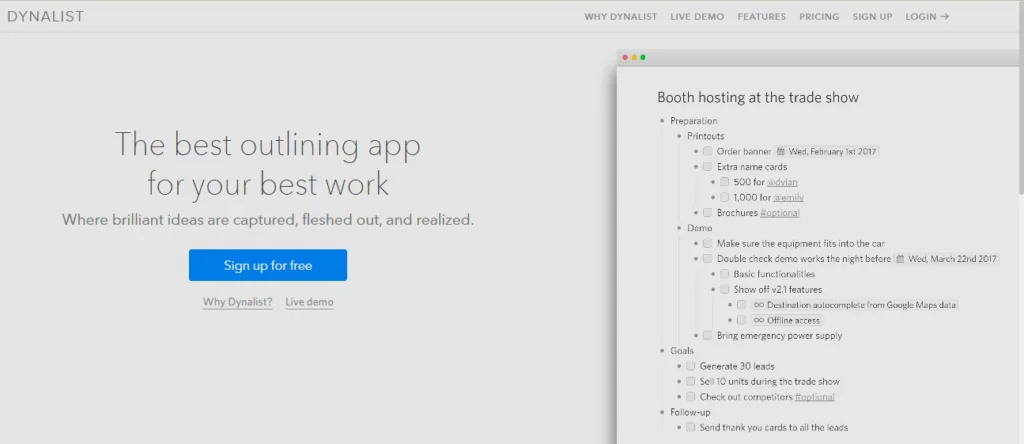Click the bullet beside Follow-up
The image size is (1024, 444).
662,412
